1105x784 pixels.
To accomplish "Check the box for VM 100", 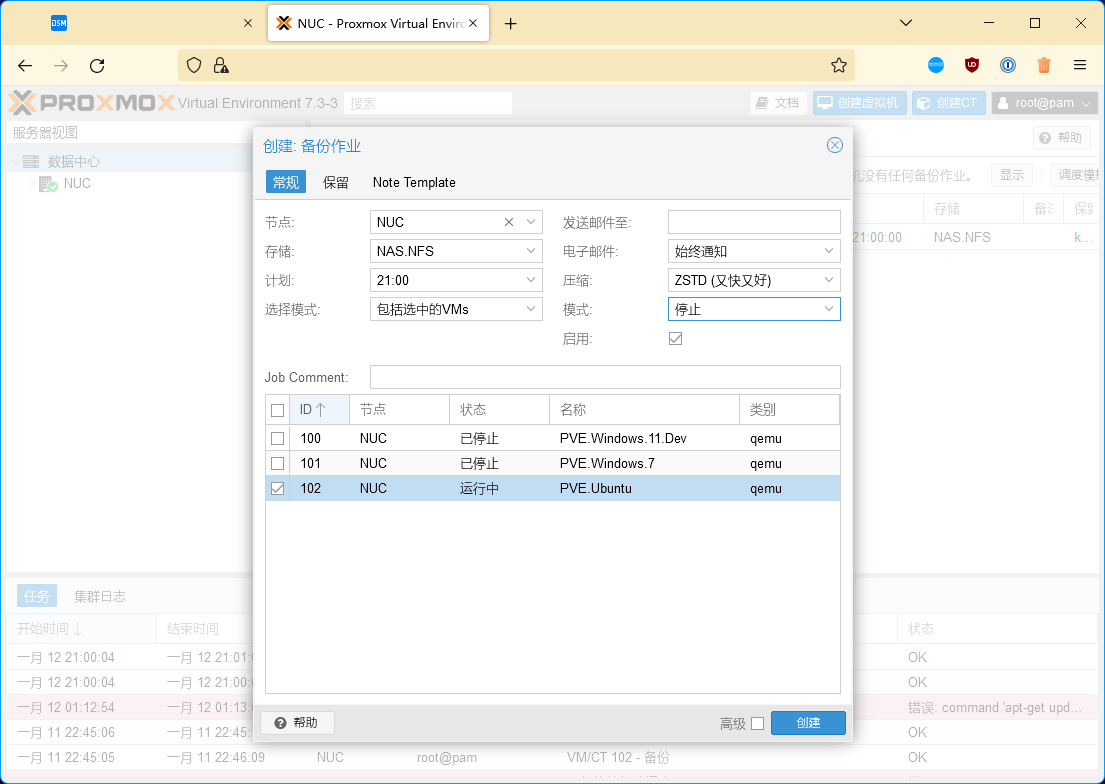I will coord(278,439).
